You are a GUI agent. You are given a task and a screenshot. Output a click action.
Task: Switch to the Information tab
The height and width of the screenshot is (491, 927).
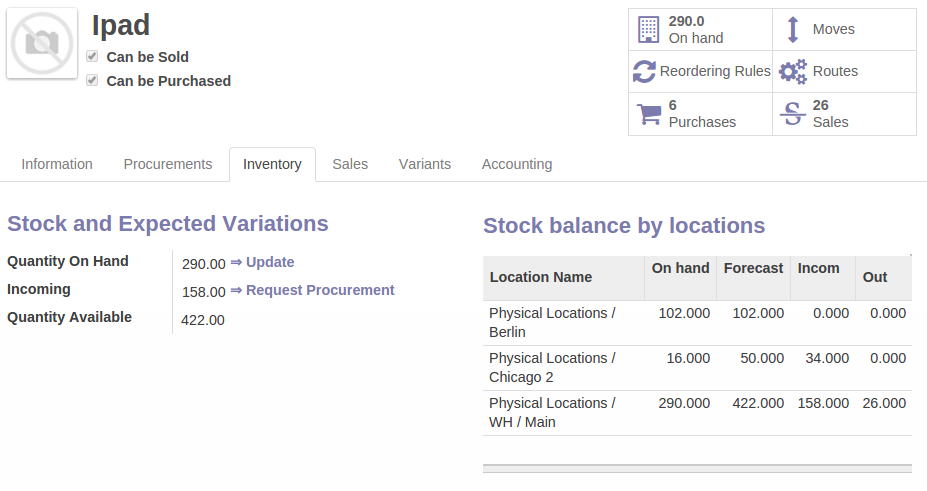click(57, 164)
